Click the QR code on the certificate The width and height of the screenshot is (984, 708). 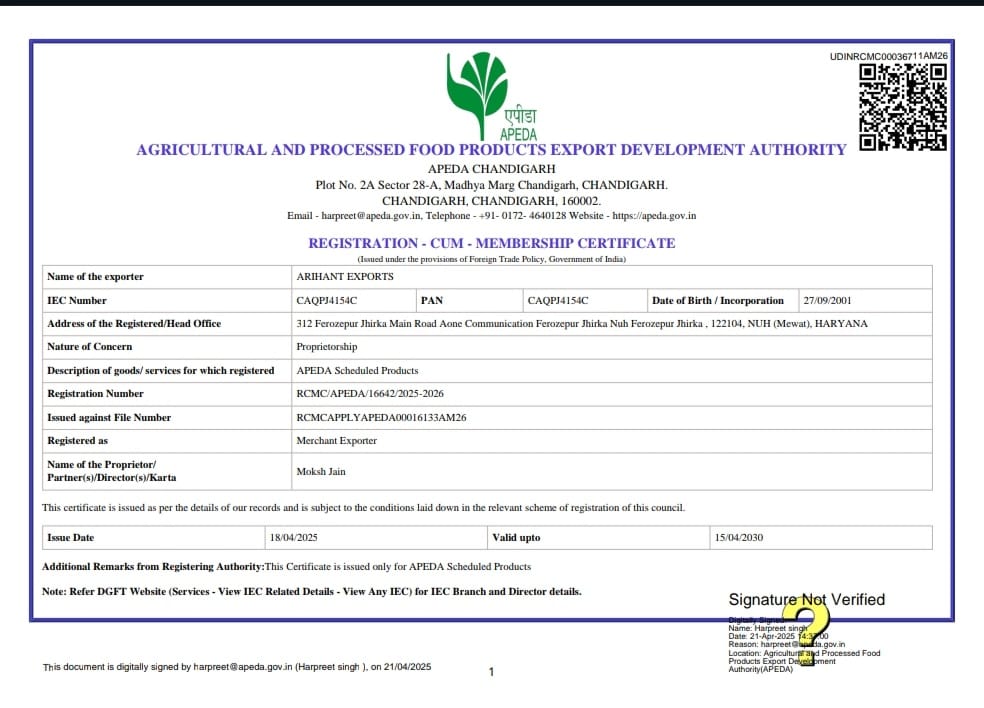click(903, 107)
